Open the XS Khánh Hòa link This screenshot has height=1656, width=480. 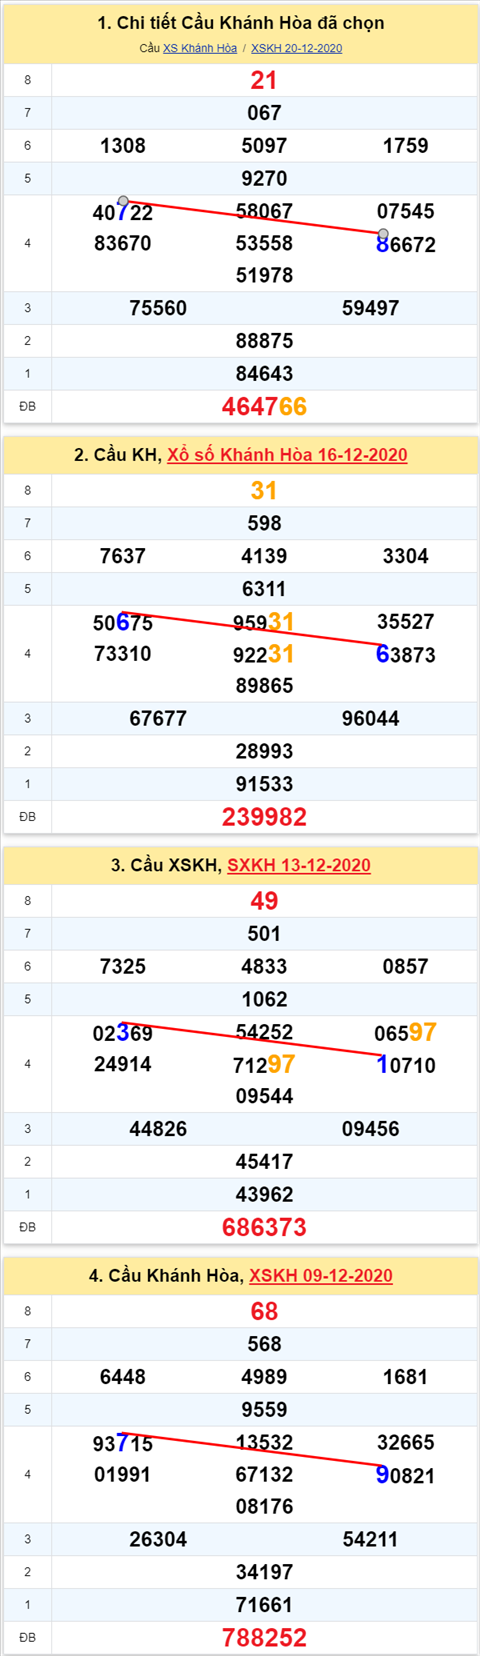coord(200,48)
